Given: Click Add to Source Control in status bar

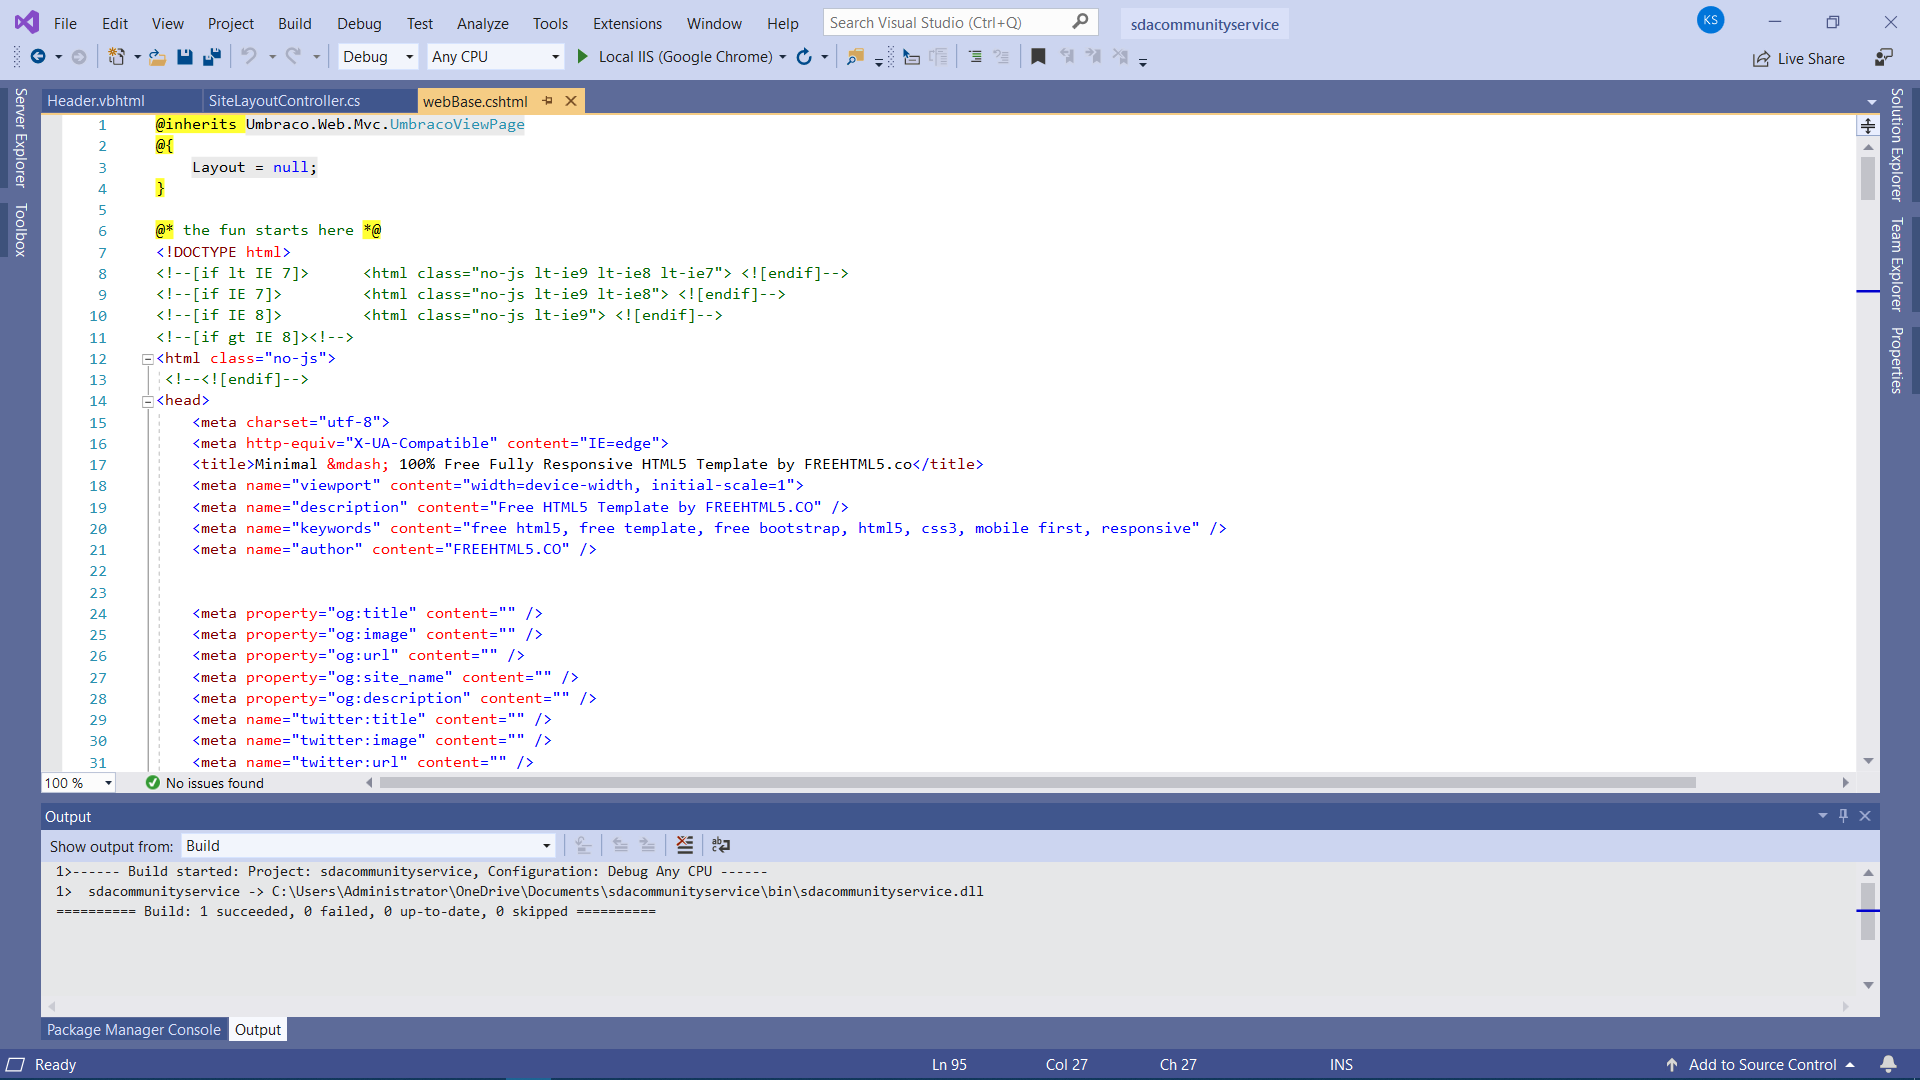Looking at the screenshot, I should click(x=1761, y=1064).
